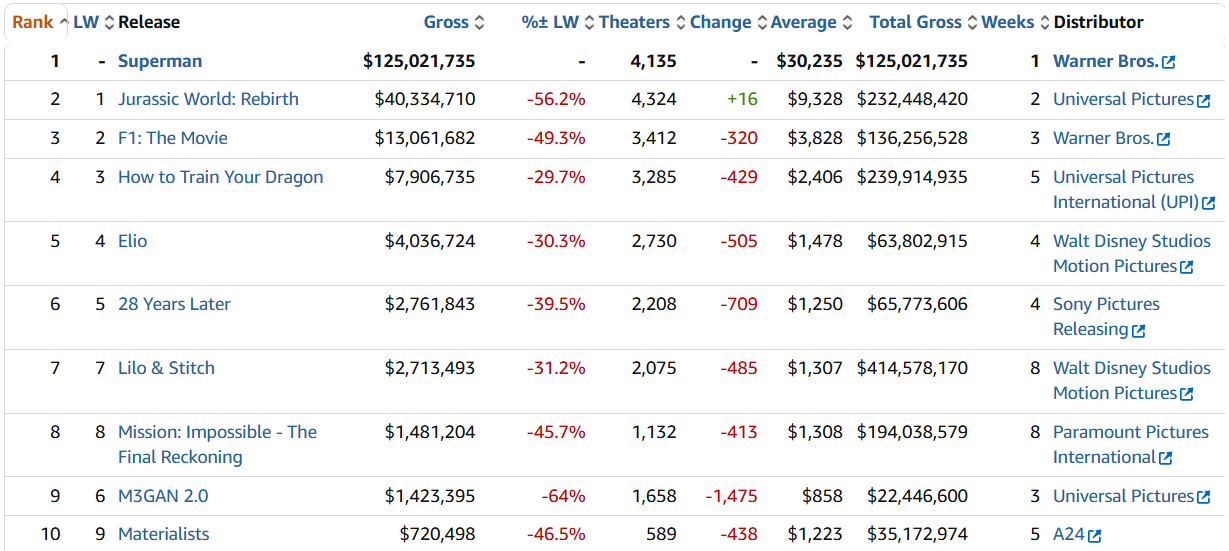Open Lilo & Stitch release page
1229x551 pixels.
(166, 368)
